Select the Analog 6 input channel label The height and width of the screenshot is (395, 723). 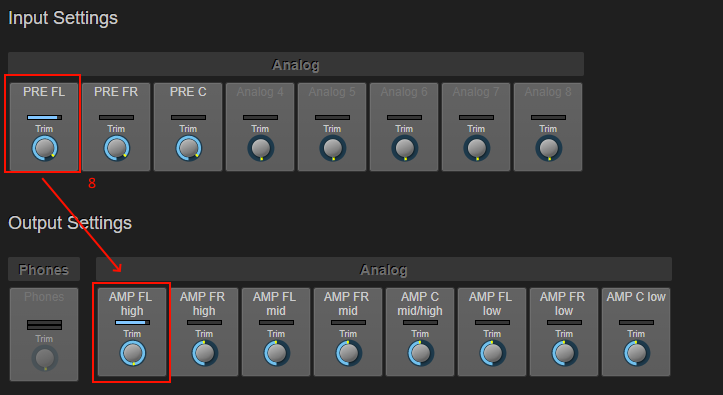[404, 92]
